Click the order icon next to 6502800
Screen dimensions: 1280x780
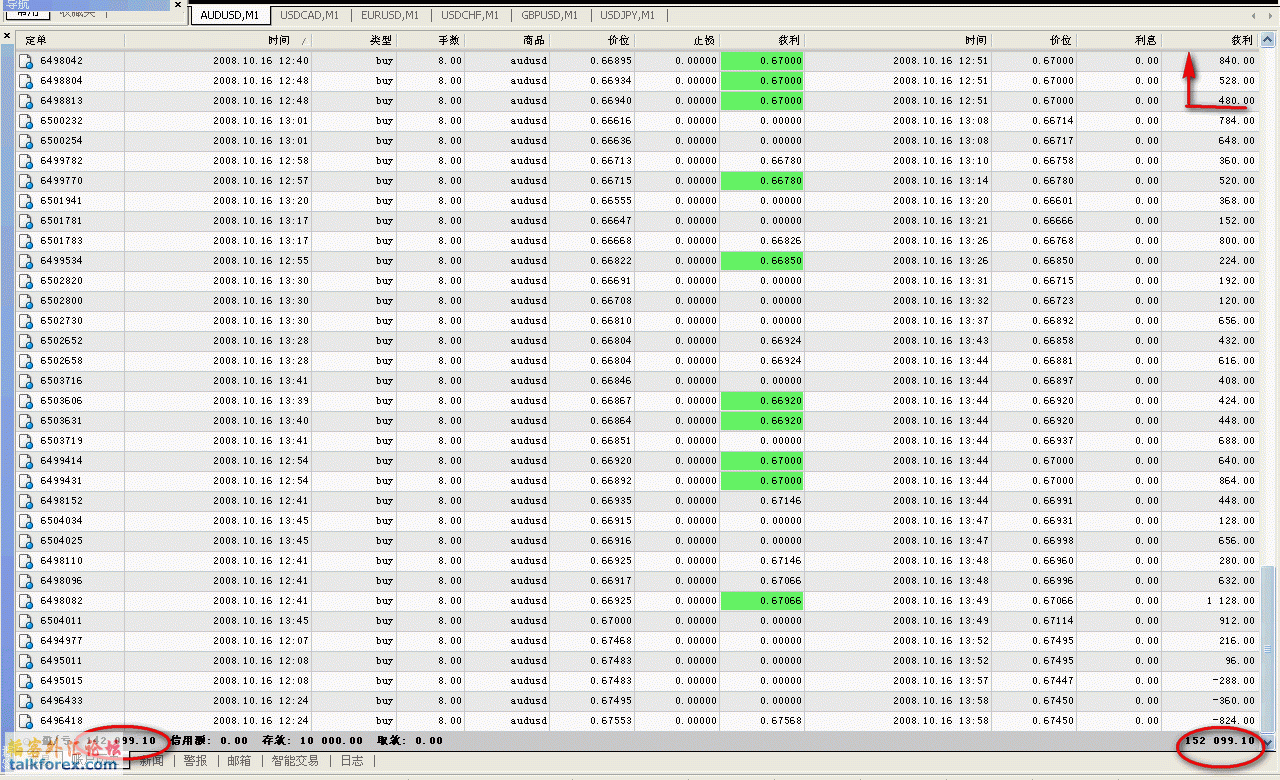[27, 301]
